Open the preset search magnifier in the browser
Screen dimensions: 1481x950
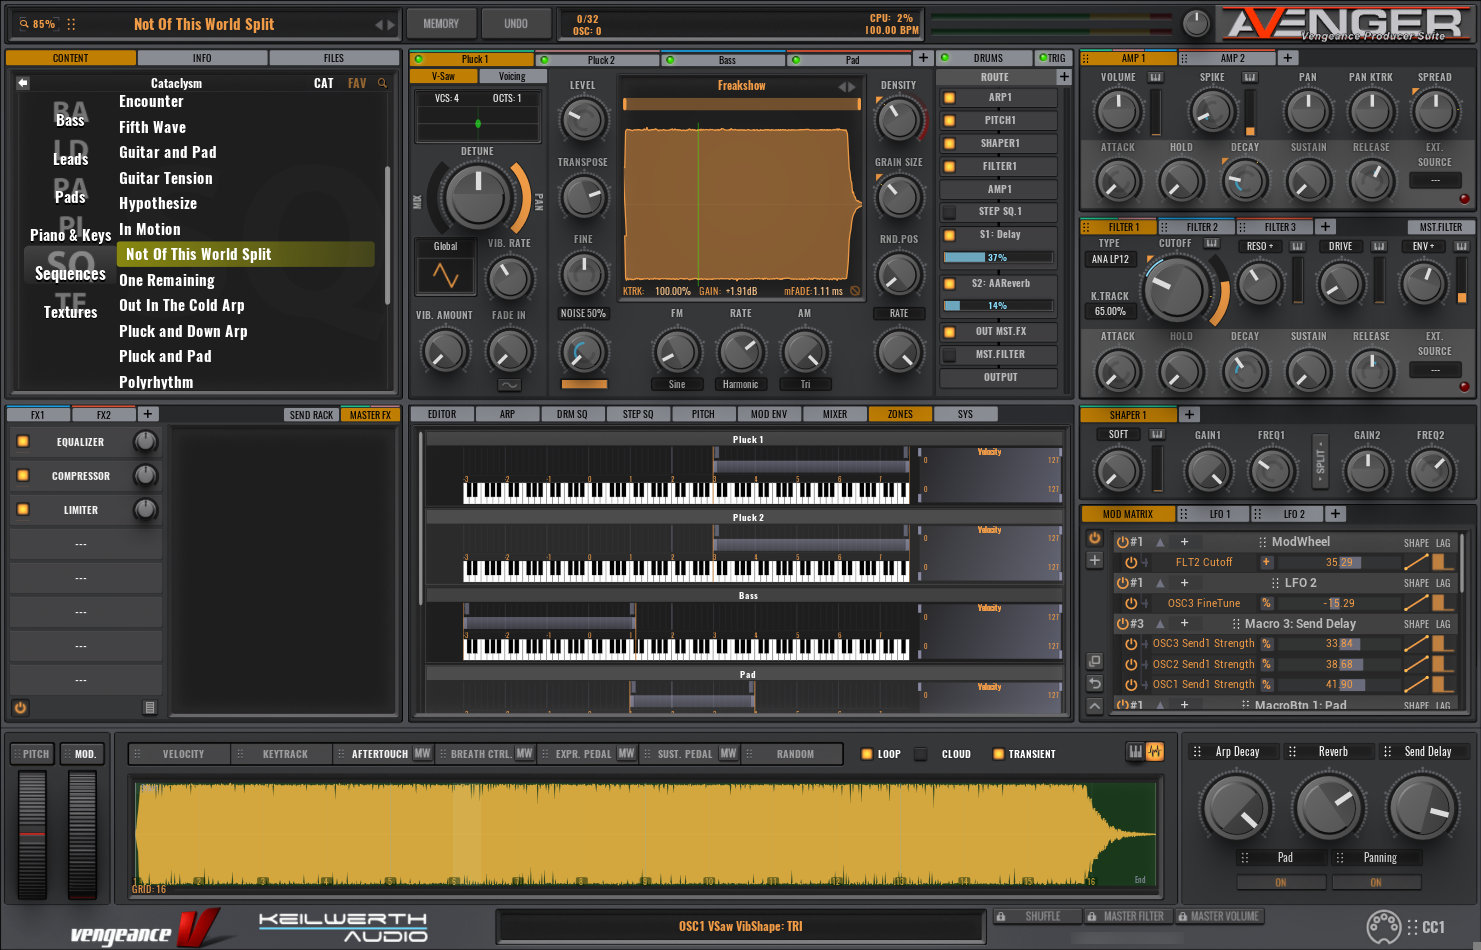[x=382, y=83]
